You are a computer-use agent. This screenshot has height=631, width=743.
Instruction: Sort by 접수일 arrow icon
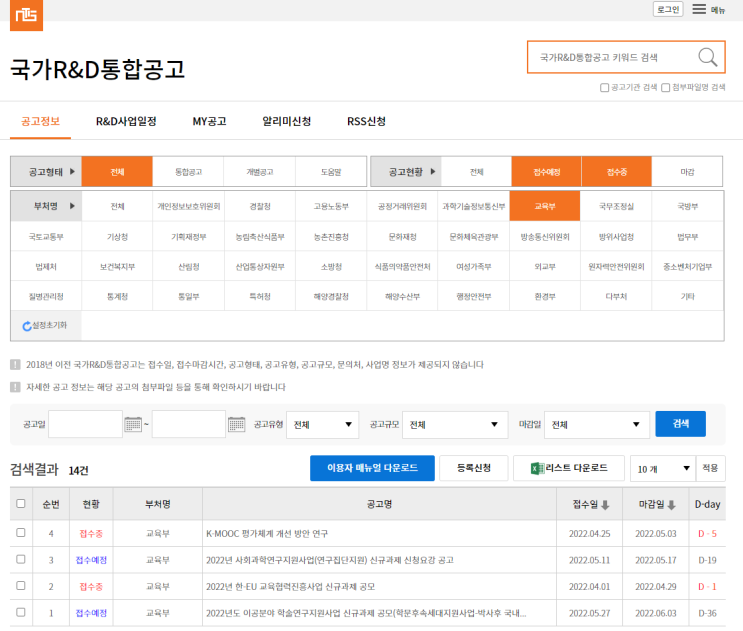pos(605,505)
